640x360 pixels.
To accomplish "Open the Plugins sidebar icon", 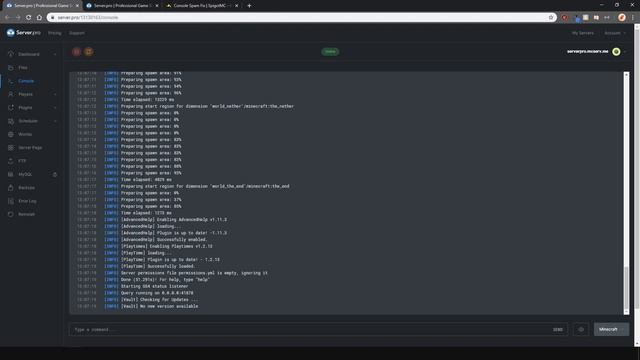I will tap(11, 107).
